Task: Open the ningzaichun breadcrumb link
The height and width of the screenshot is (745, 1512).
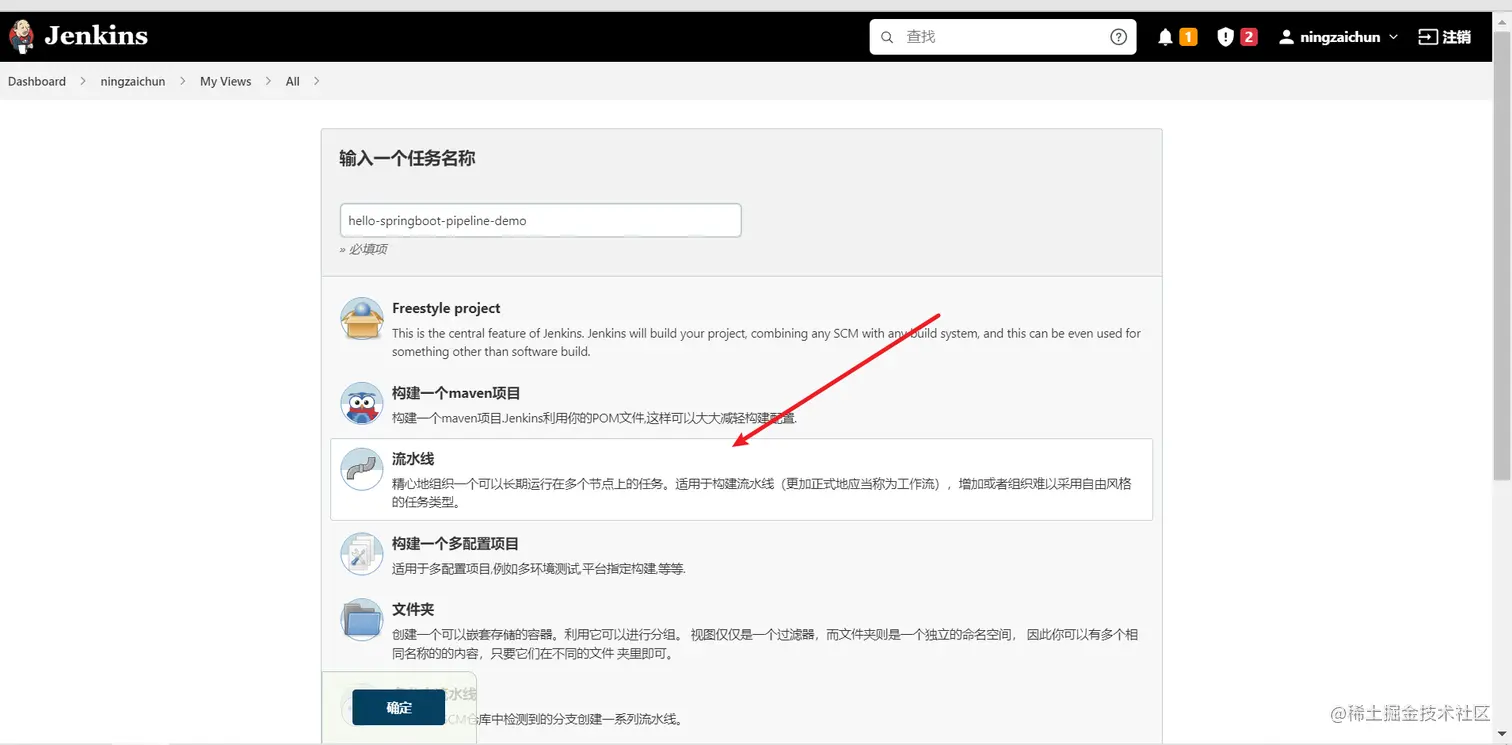Action: pyautogui.click(x=133, y=81)
